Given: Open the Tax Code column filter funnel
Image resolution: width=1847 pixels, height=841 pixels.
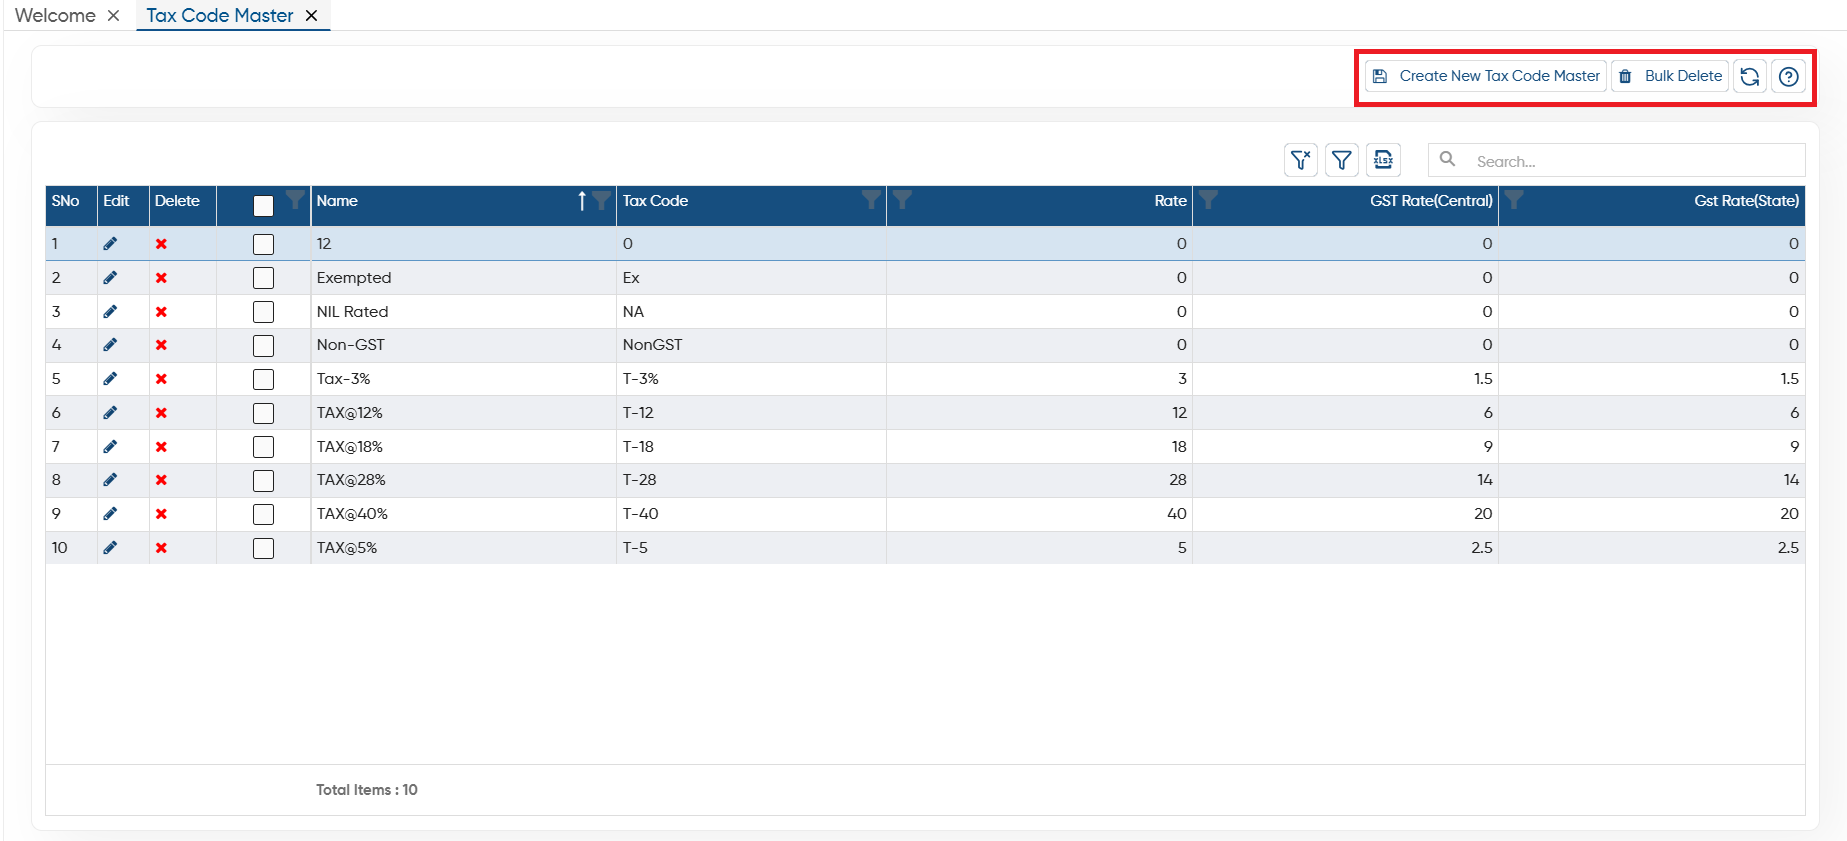Looking at the screenshot, I should [x=872, y=200].
